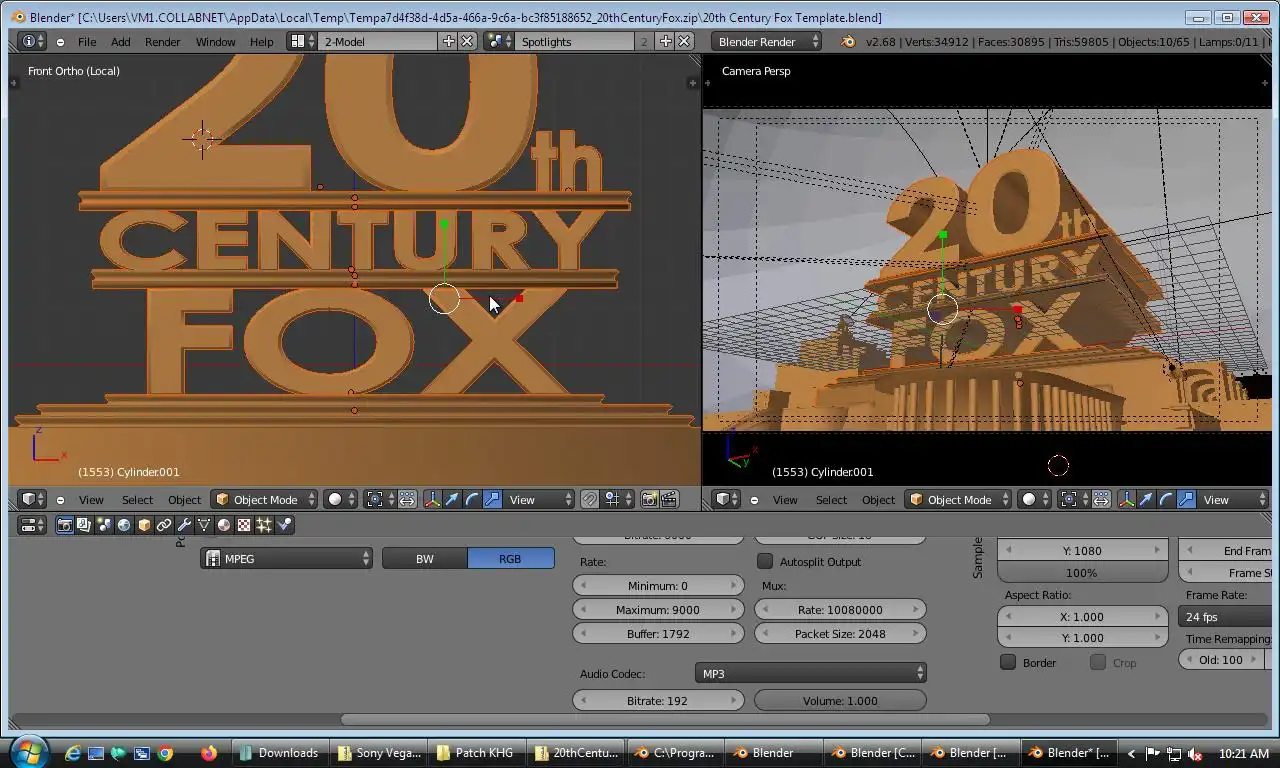Viewport: 1280px width, 768px height.
Task: Delete the Spotlights scene with X button
Action: coord(684,41)
